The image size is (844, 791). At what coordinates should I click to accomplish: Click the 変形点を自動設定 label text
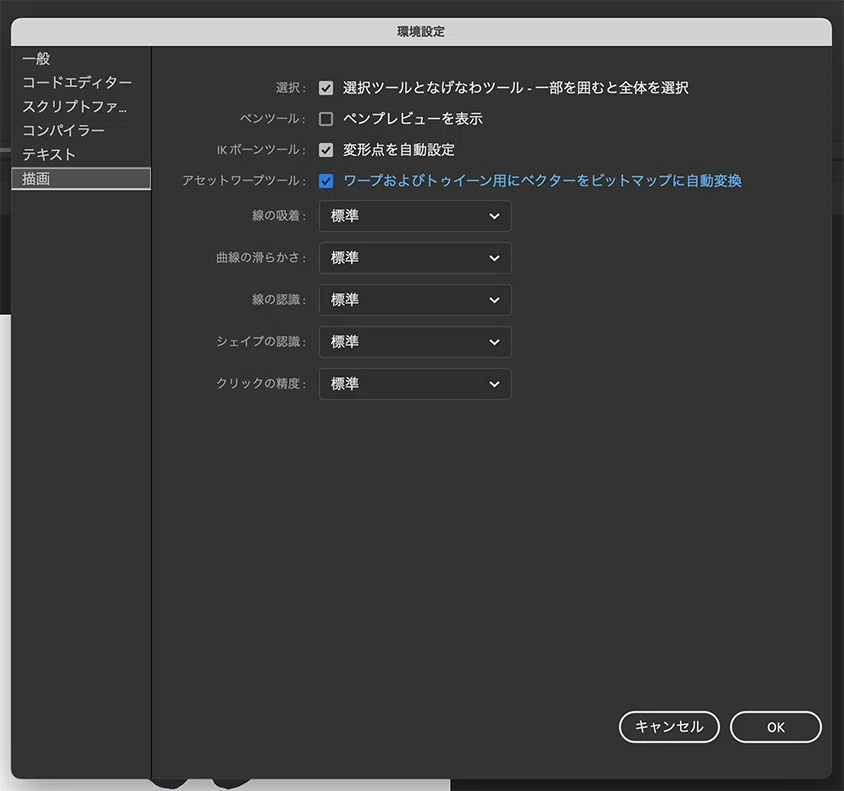[399, 150]
